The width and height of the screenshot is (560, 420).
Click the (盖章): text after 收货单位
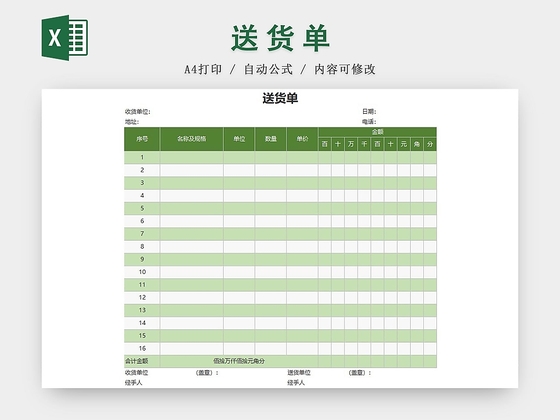[x=207, y=373]
